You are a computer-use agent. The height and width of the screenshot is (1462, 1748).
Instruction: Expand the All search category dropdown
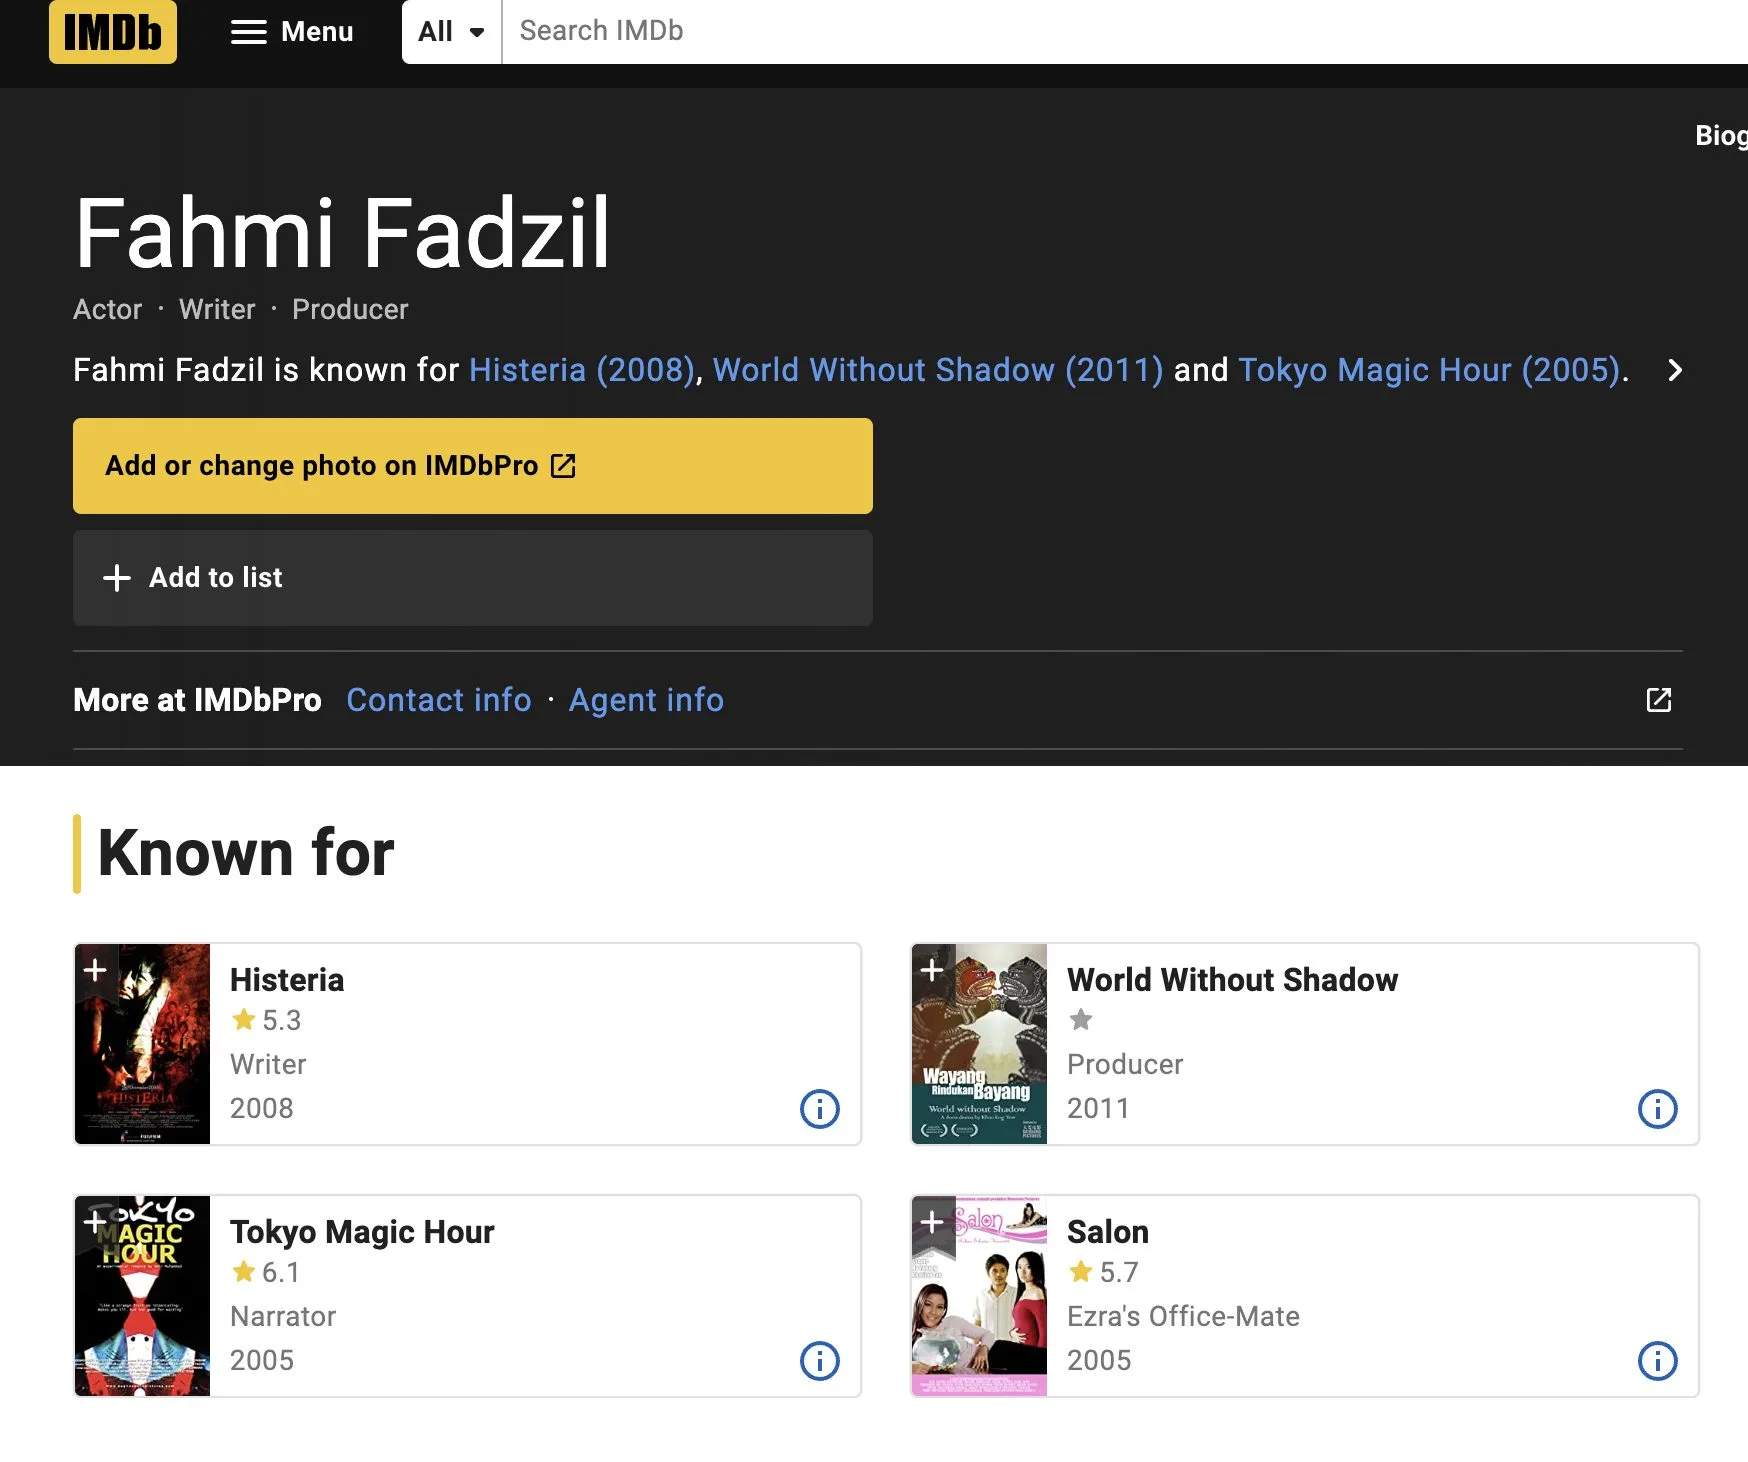coord(451,32)
